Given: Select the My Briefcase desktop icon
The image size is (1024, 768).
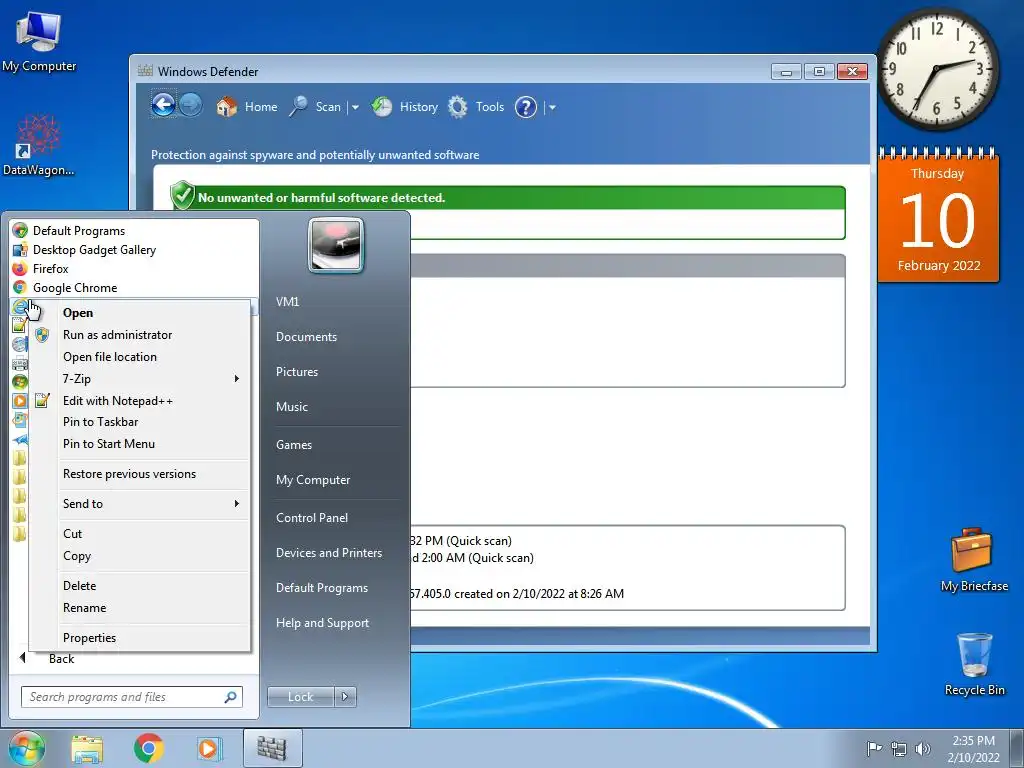Looking at the screenshot, I should (974, 560).
